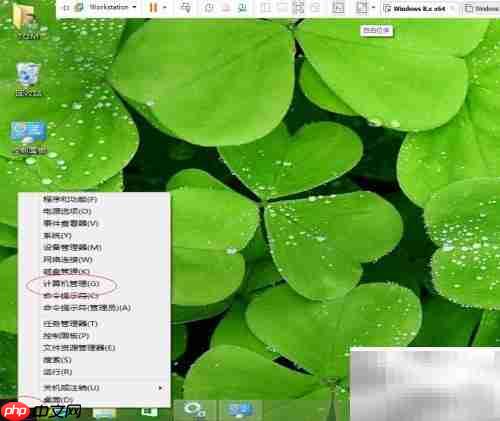The width and height of the screenshot is (500, 421).
Task: Expand the 关机或注销(U) submenu arrow
Action: tap(160, 388)
